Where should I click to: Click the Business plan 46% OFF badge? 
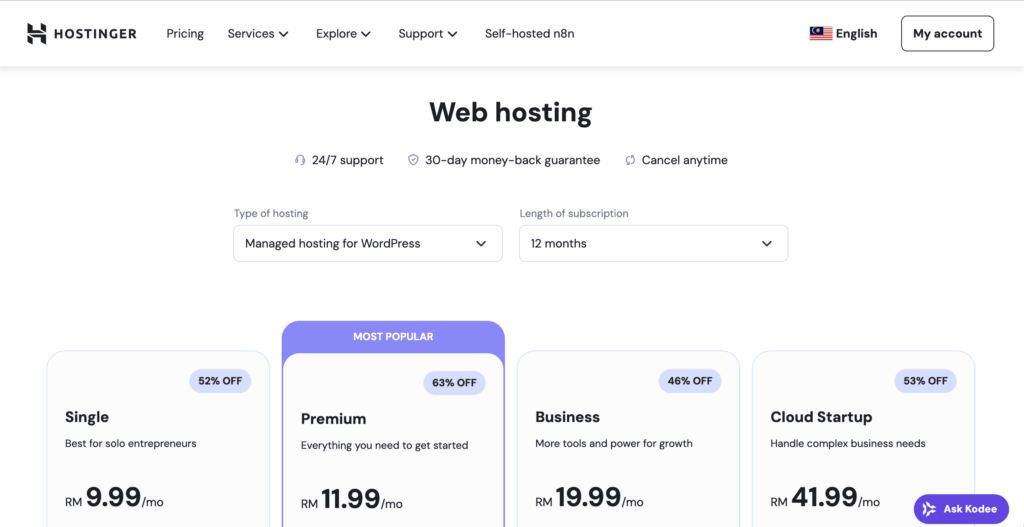tap(689, 381)
